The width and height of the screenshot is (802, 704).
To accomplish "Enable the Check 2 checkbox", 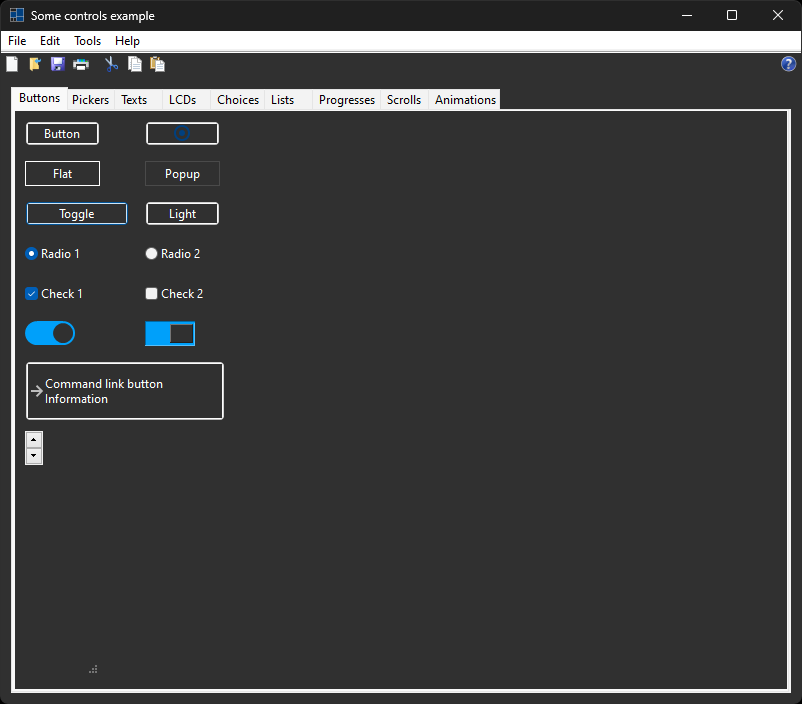I will coord(152,294).
